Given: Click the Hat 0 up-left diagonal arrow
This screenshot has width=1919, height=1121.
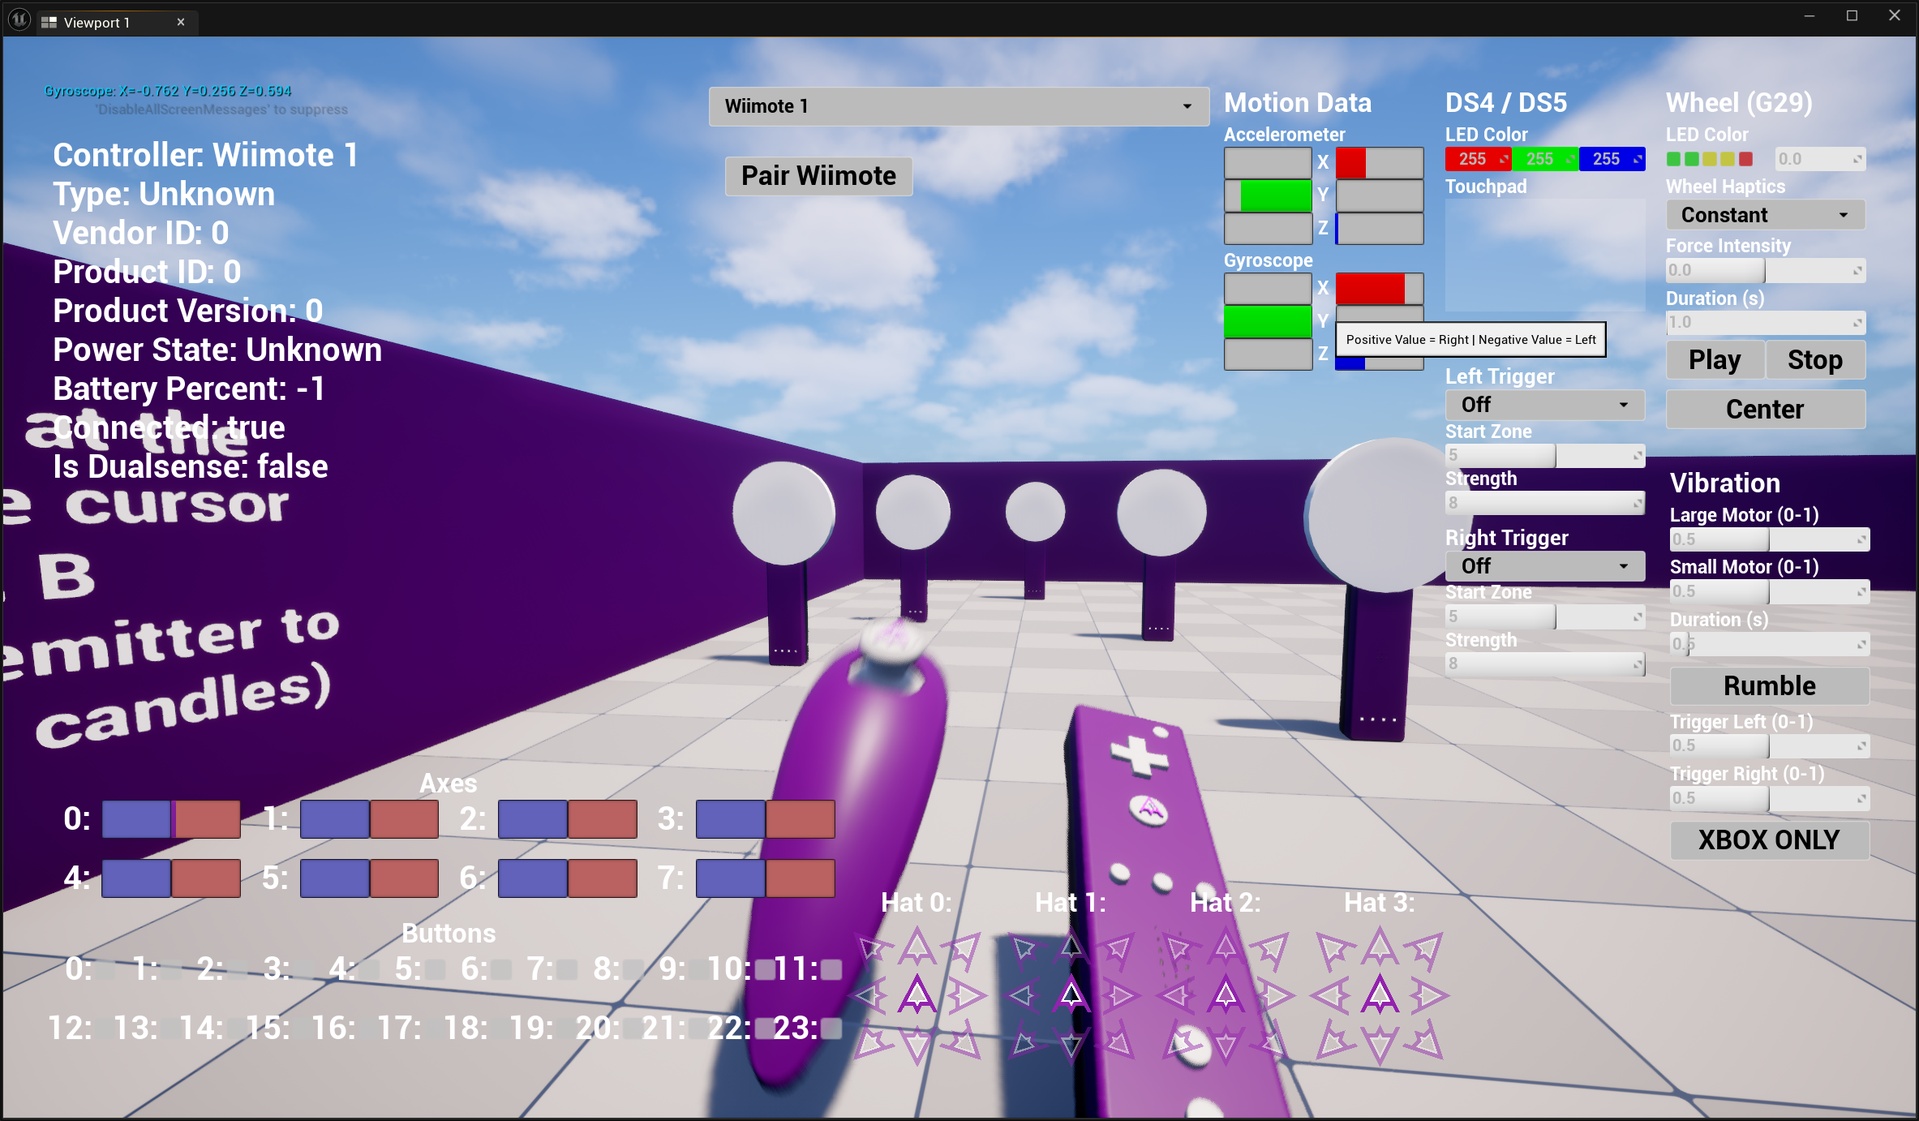Looking at the screenshot, I should pos(872,948).
